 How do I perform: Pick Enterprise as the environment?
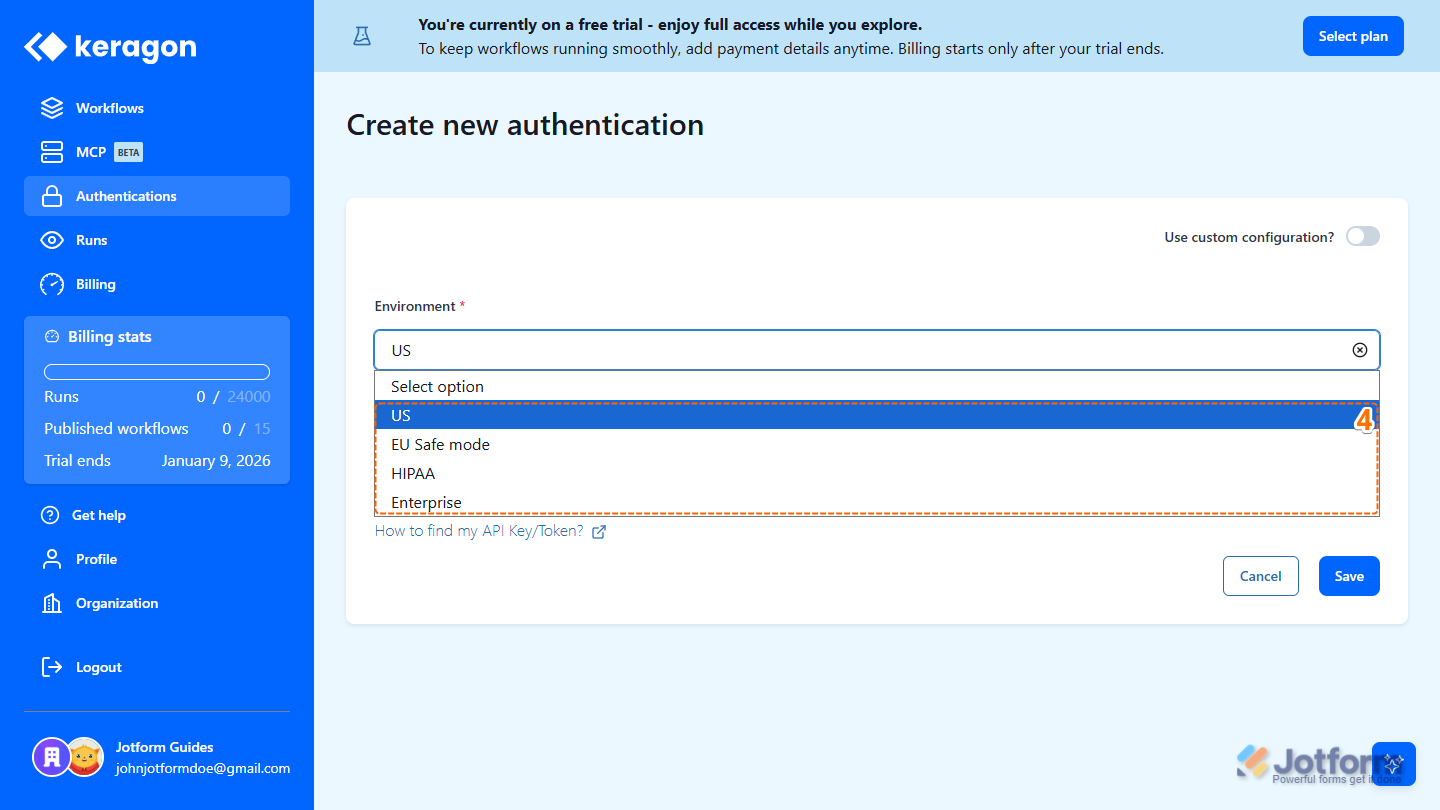(426, 501)
